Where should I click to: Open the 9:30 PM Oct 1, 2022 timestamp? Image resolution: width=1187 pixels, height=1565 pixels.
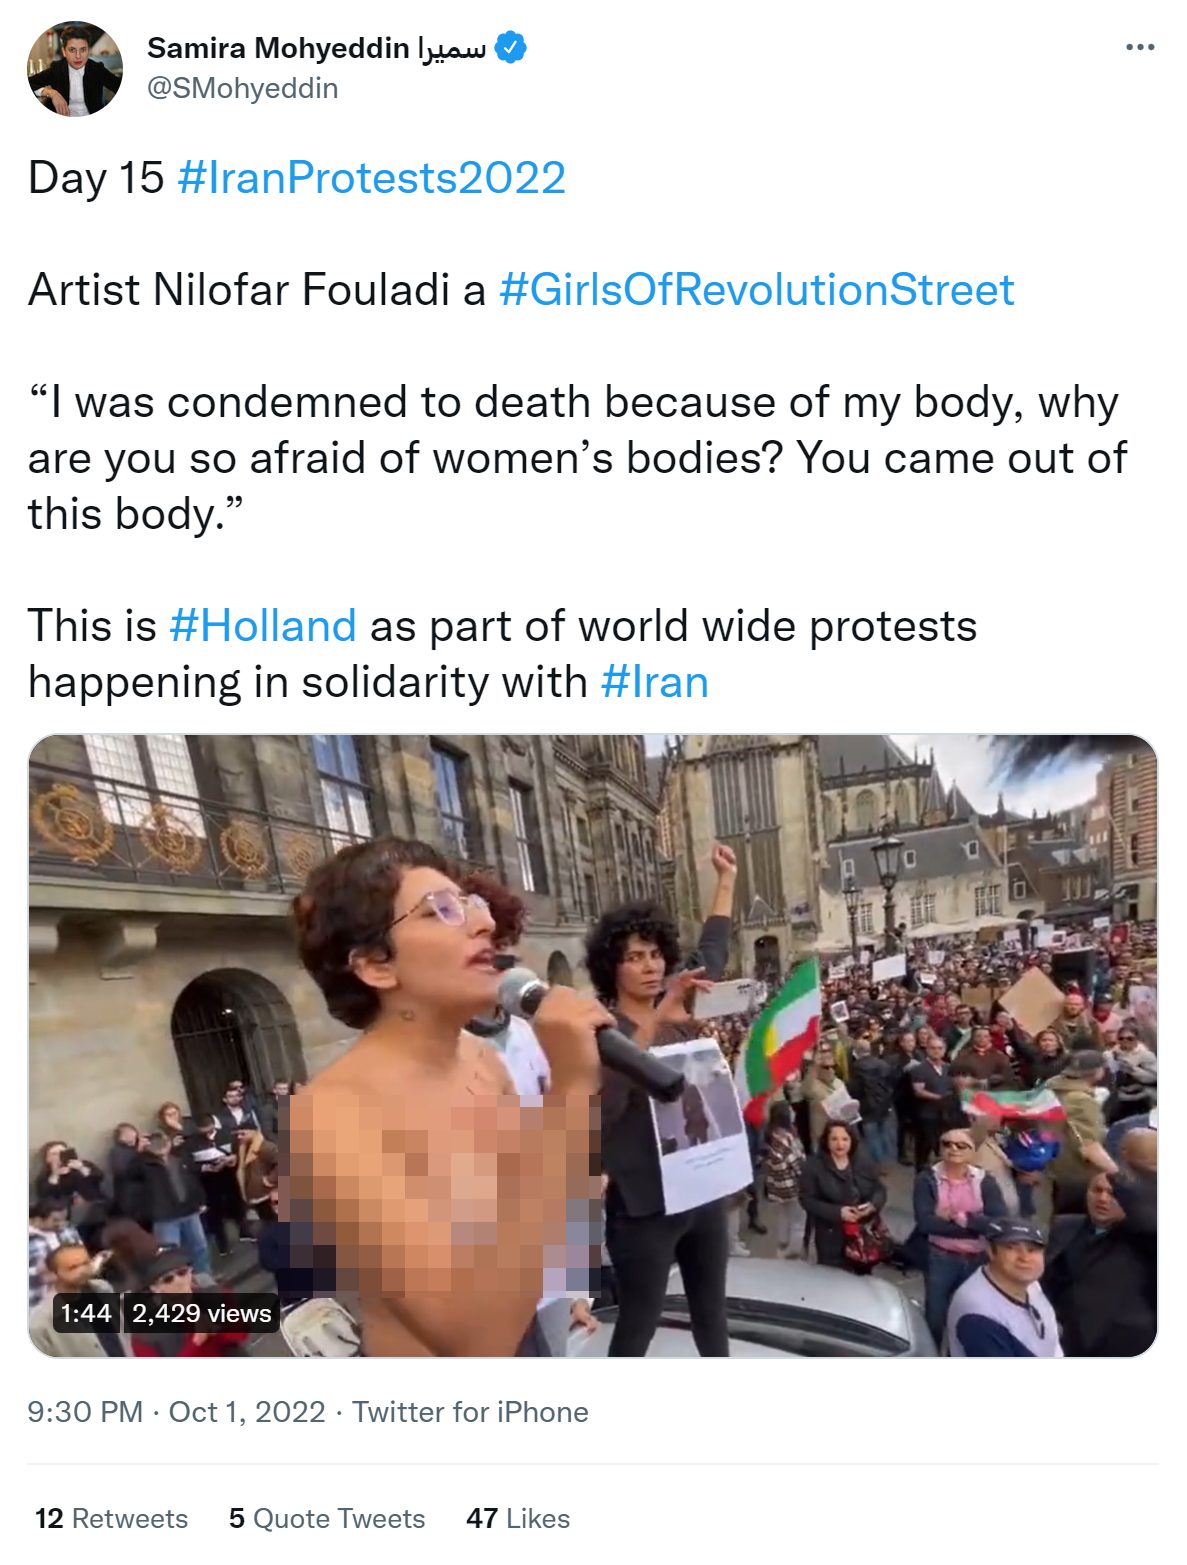coord(177,1411)
